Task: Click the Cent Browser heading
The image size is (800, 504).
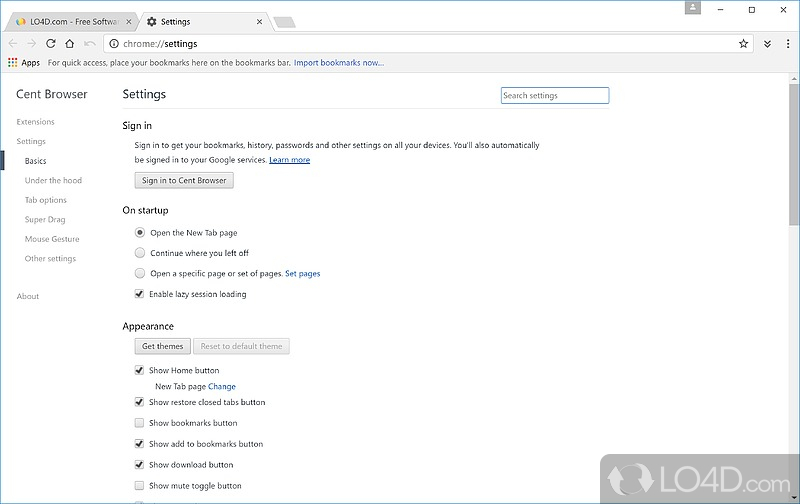Action: point(52,94)
